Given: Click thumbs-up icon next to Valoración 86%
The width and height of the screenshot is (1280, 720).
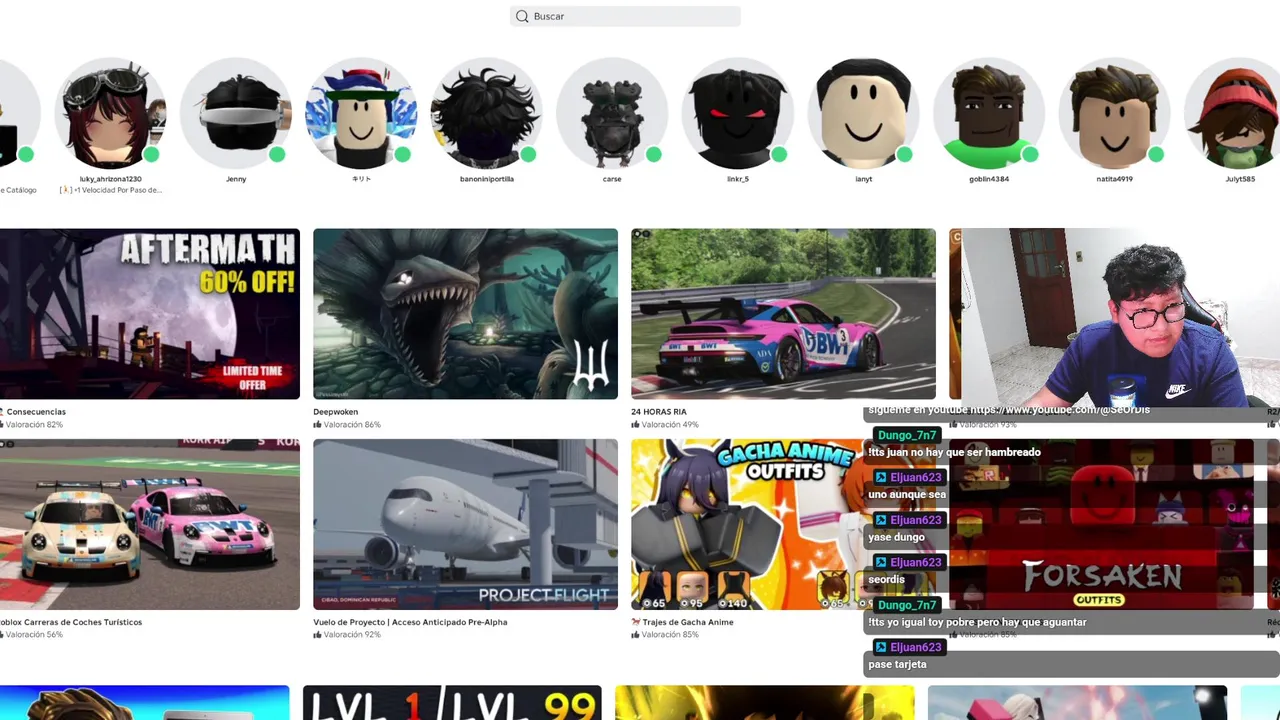Looking at the screenshot, I should [317, 424].
